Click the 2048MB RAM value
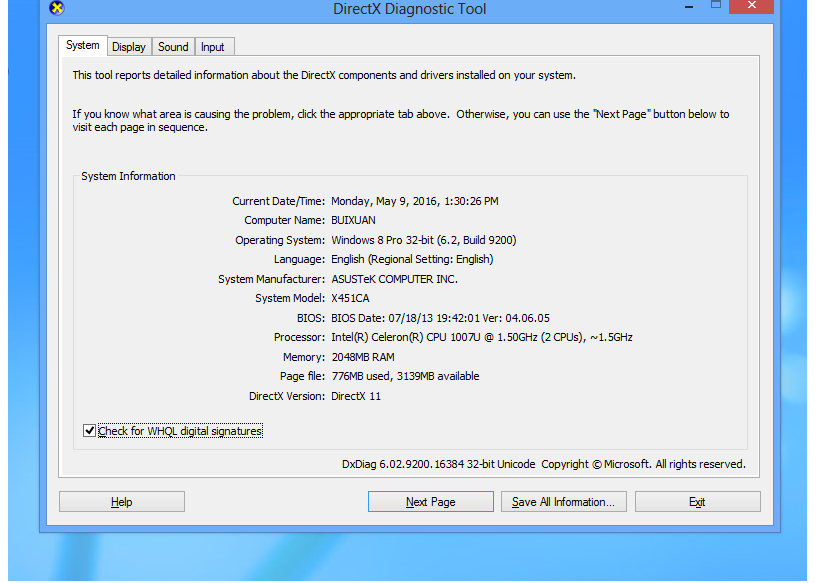Viewport: 819px width, 583px height. pos(363,357)
